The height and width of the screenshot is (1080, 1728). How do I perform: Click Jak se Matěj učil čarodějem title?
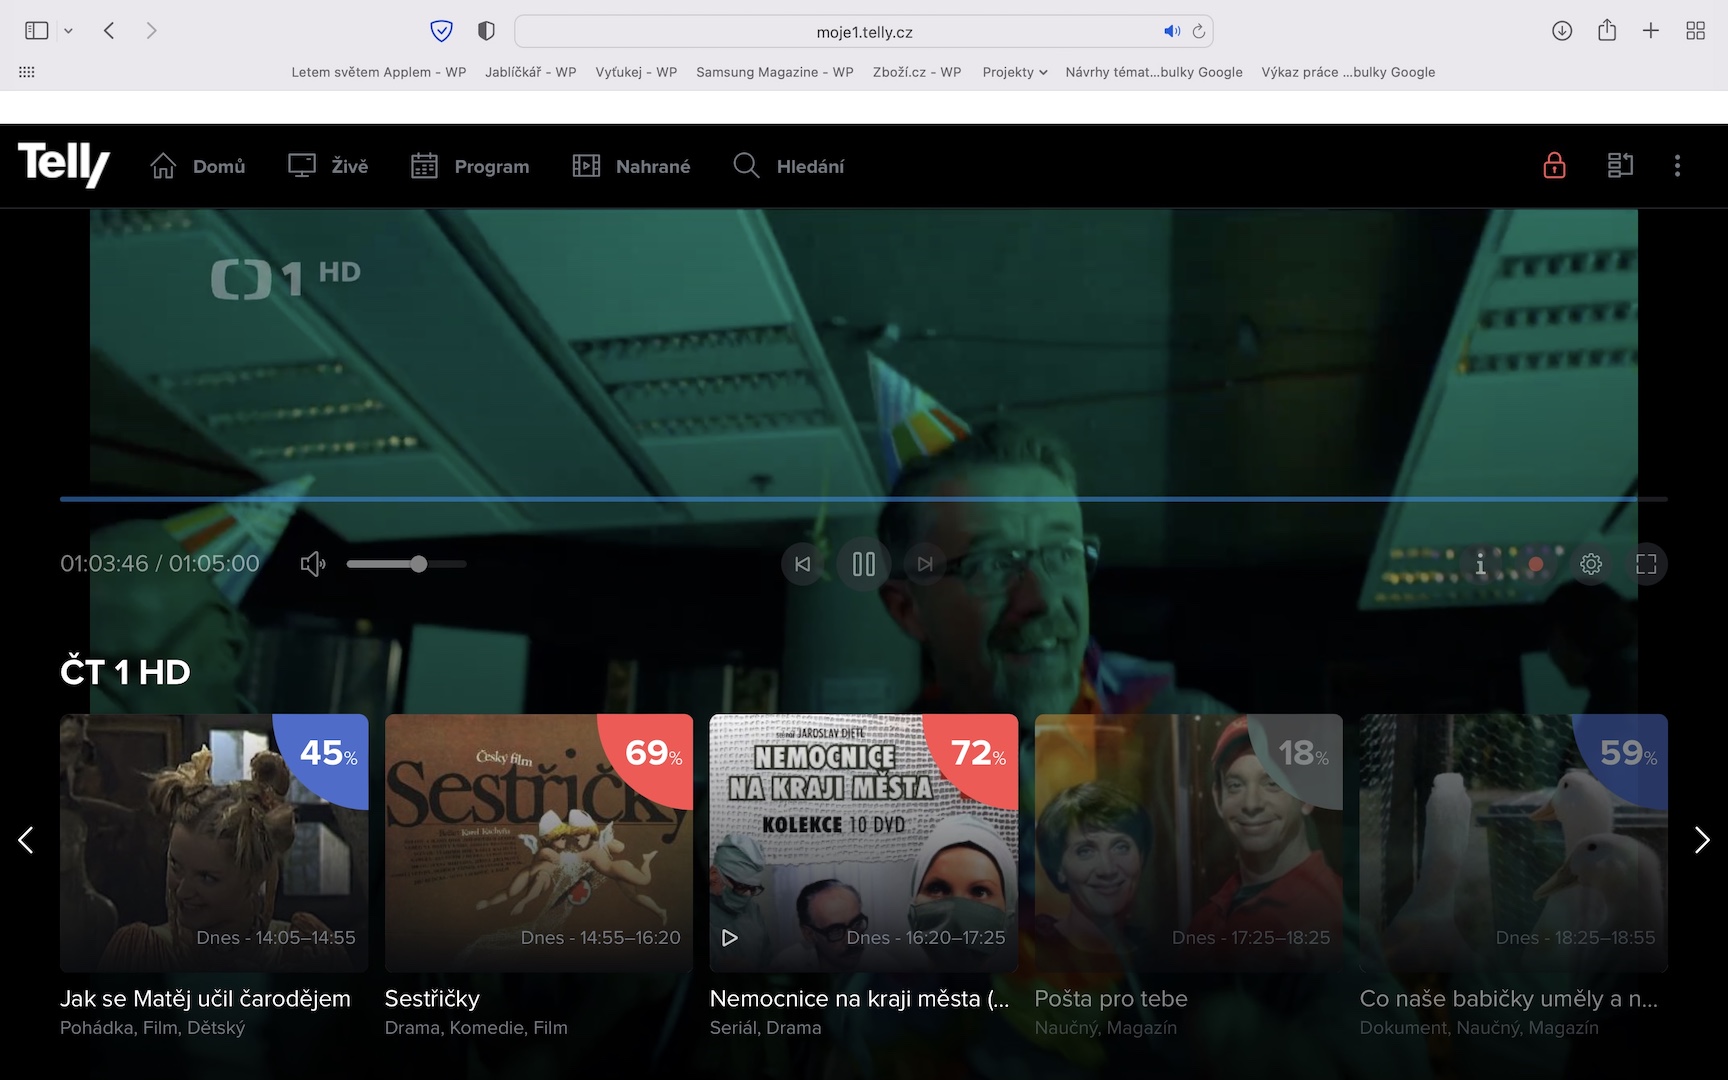[x=205, y=998]
